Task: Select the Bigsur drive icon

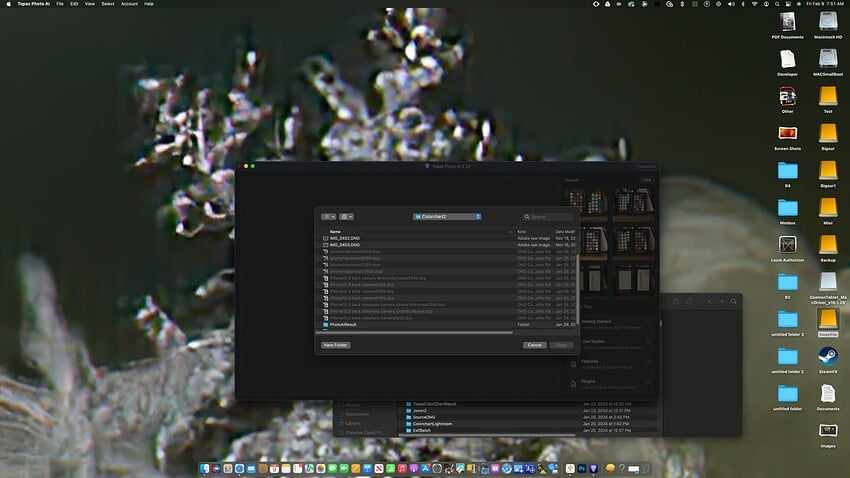Action: (828, 133)
